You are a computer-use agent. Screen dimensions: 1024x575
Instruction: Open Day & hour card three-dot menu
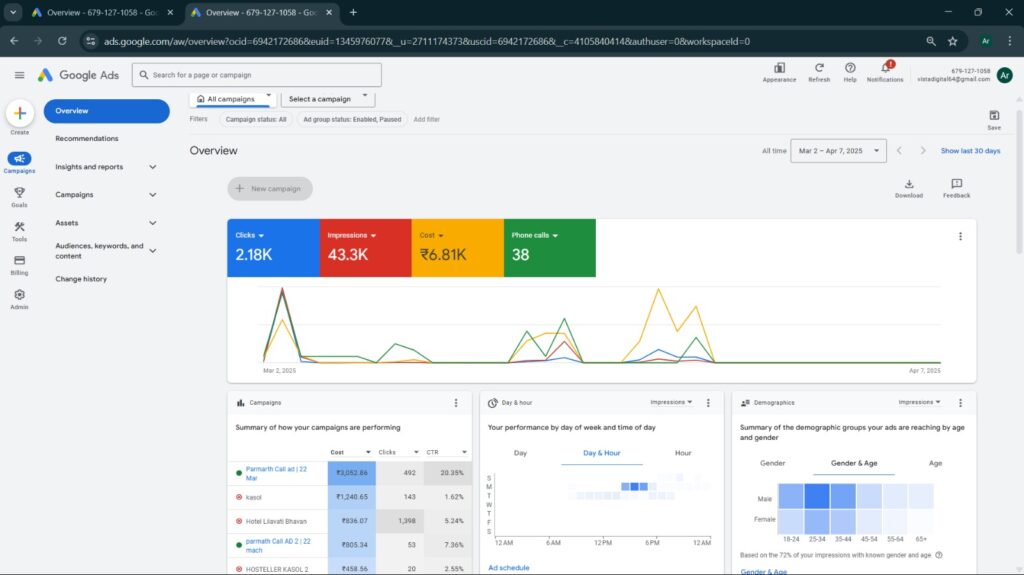coord(708,403)
